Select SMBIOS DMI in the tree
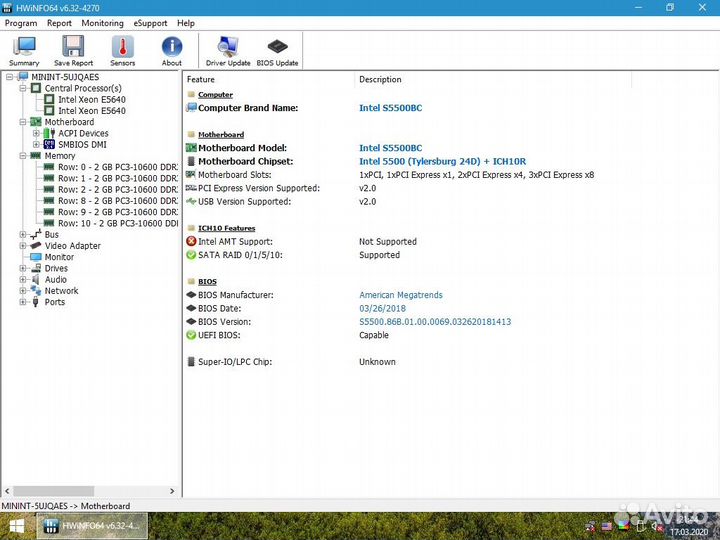 pyautogui.click(x=82, y=144)
